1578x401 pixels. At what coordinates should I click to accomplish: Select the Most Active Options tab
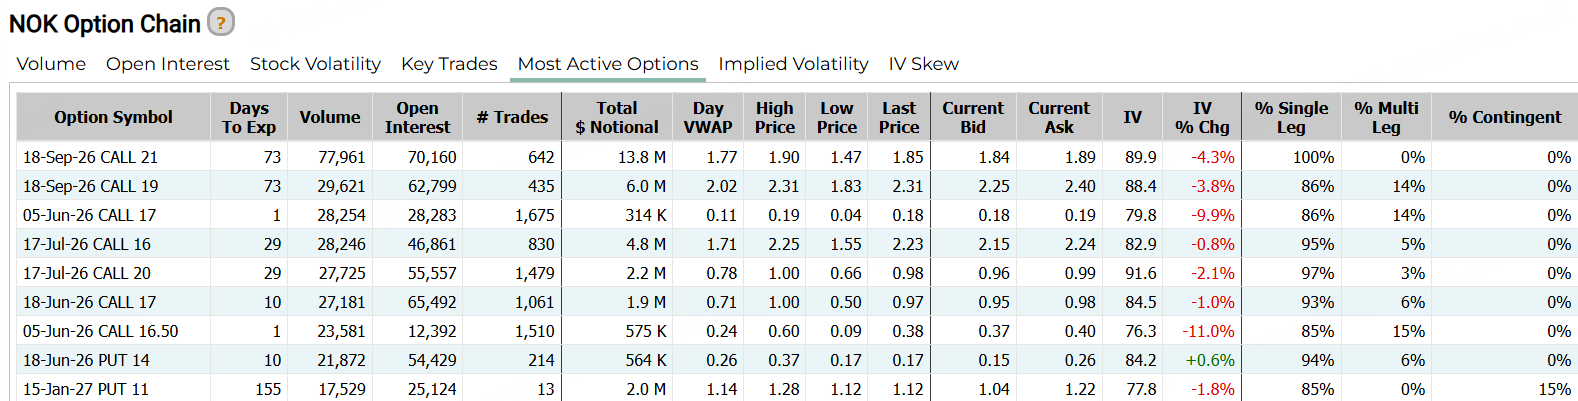[x=608, y=64]
